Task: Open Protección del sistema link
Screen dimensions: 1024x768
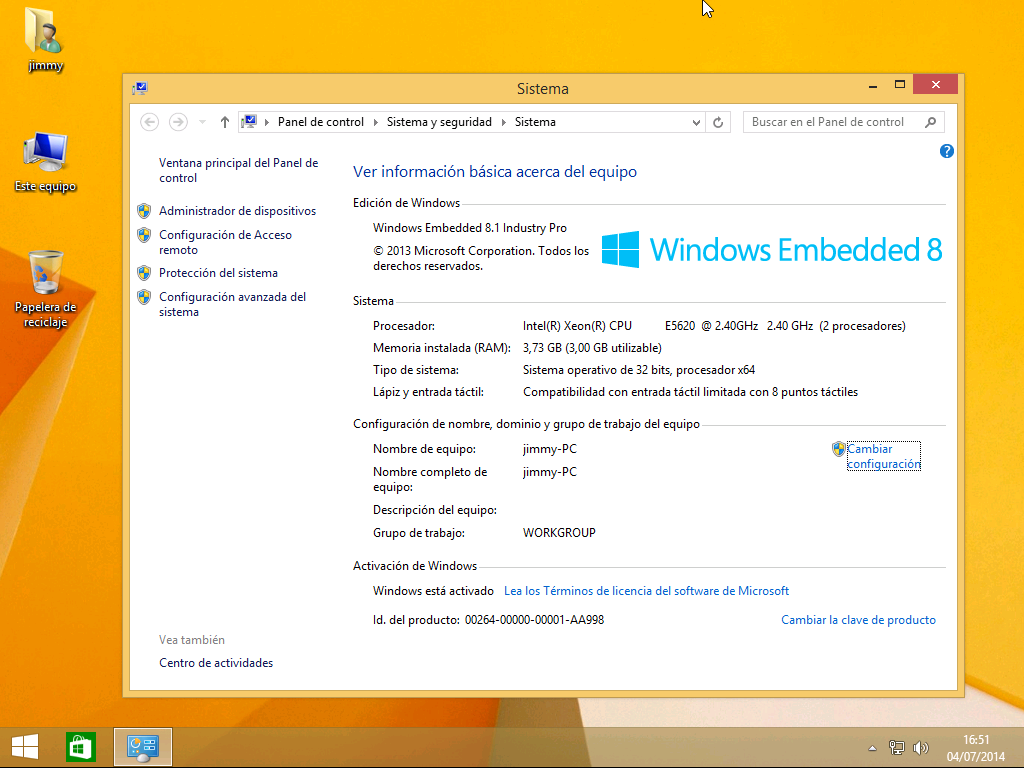Action: point(218,273)
